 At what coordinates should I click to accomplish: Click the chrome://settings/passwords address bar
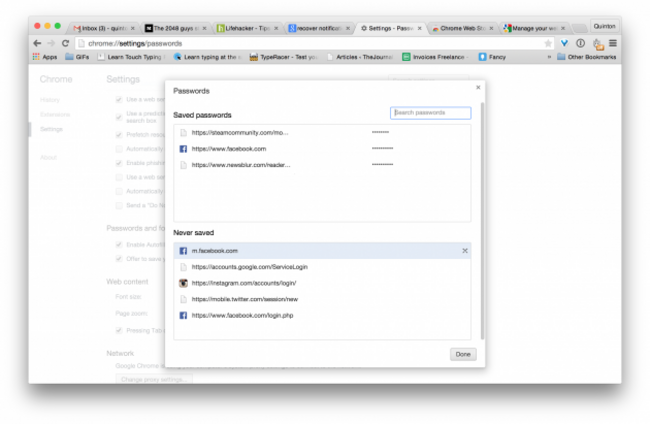click(x=315, y=43)
